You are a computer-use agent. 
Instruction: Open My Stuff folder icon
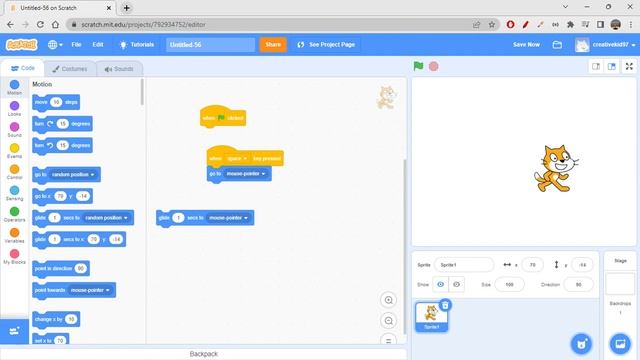click(557, 44)
